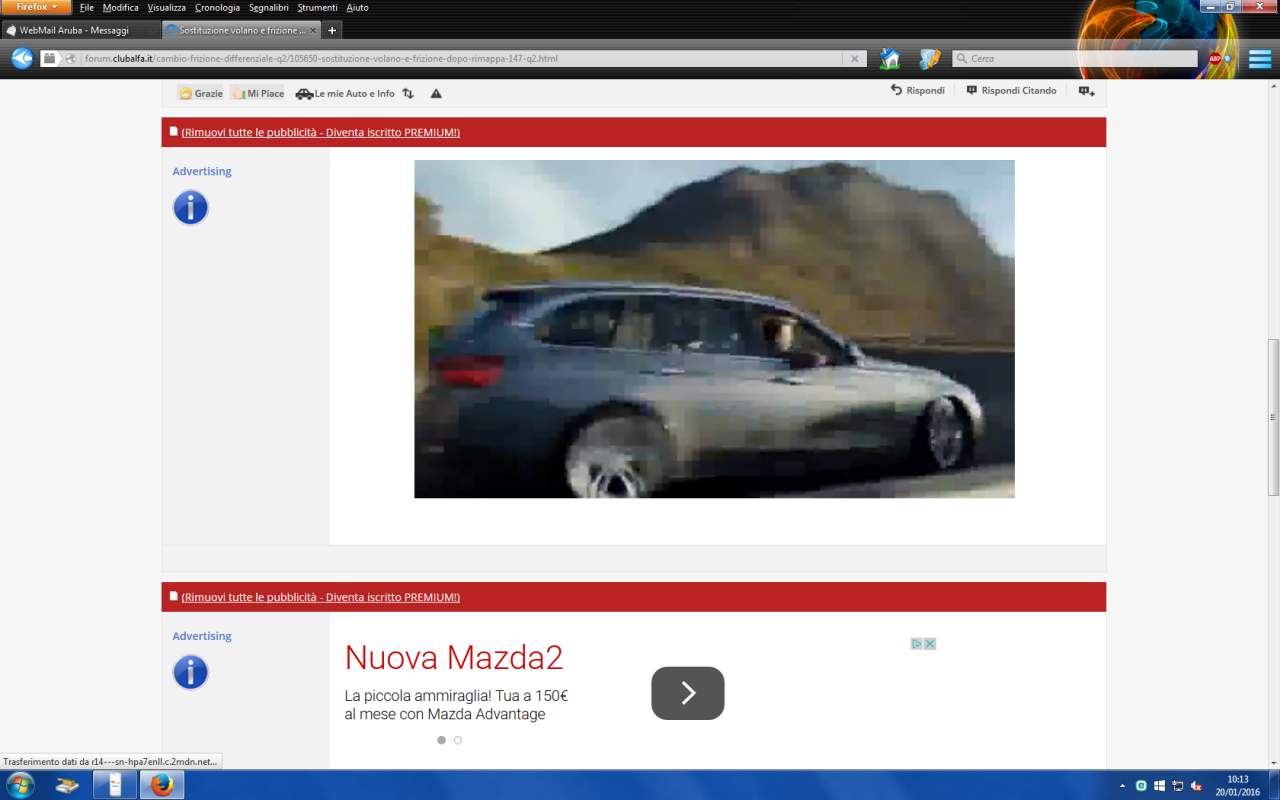
Task: Open the Modifica menu
Action: coord(121,8)
